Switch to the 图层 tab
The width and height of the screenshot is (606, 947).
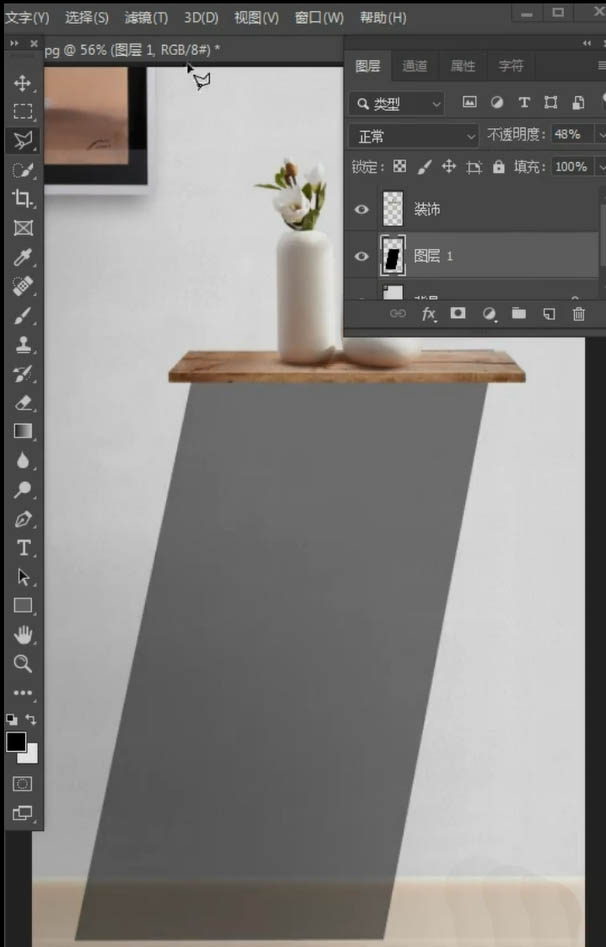coord(368,66)
